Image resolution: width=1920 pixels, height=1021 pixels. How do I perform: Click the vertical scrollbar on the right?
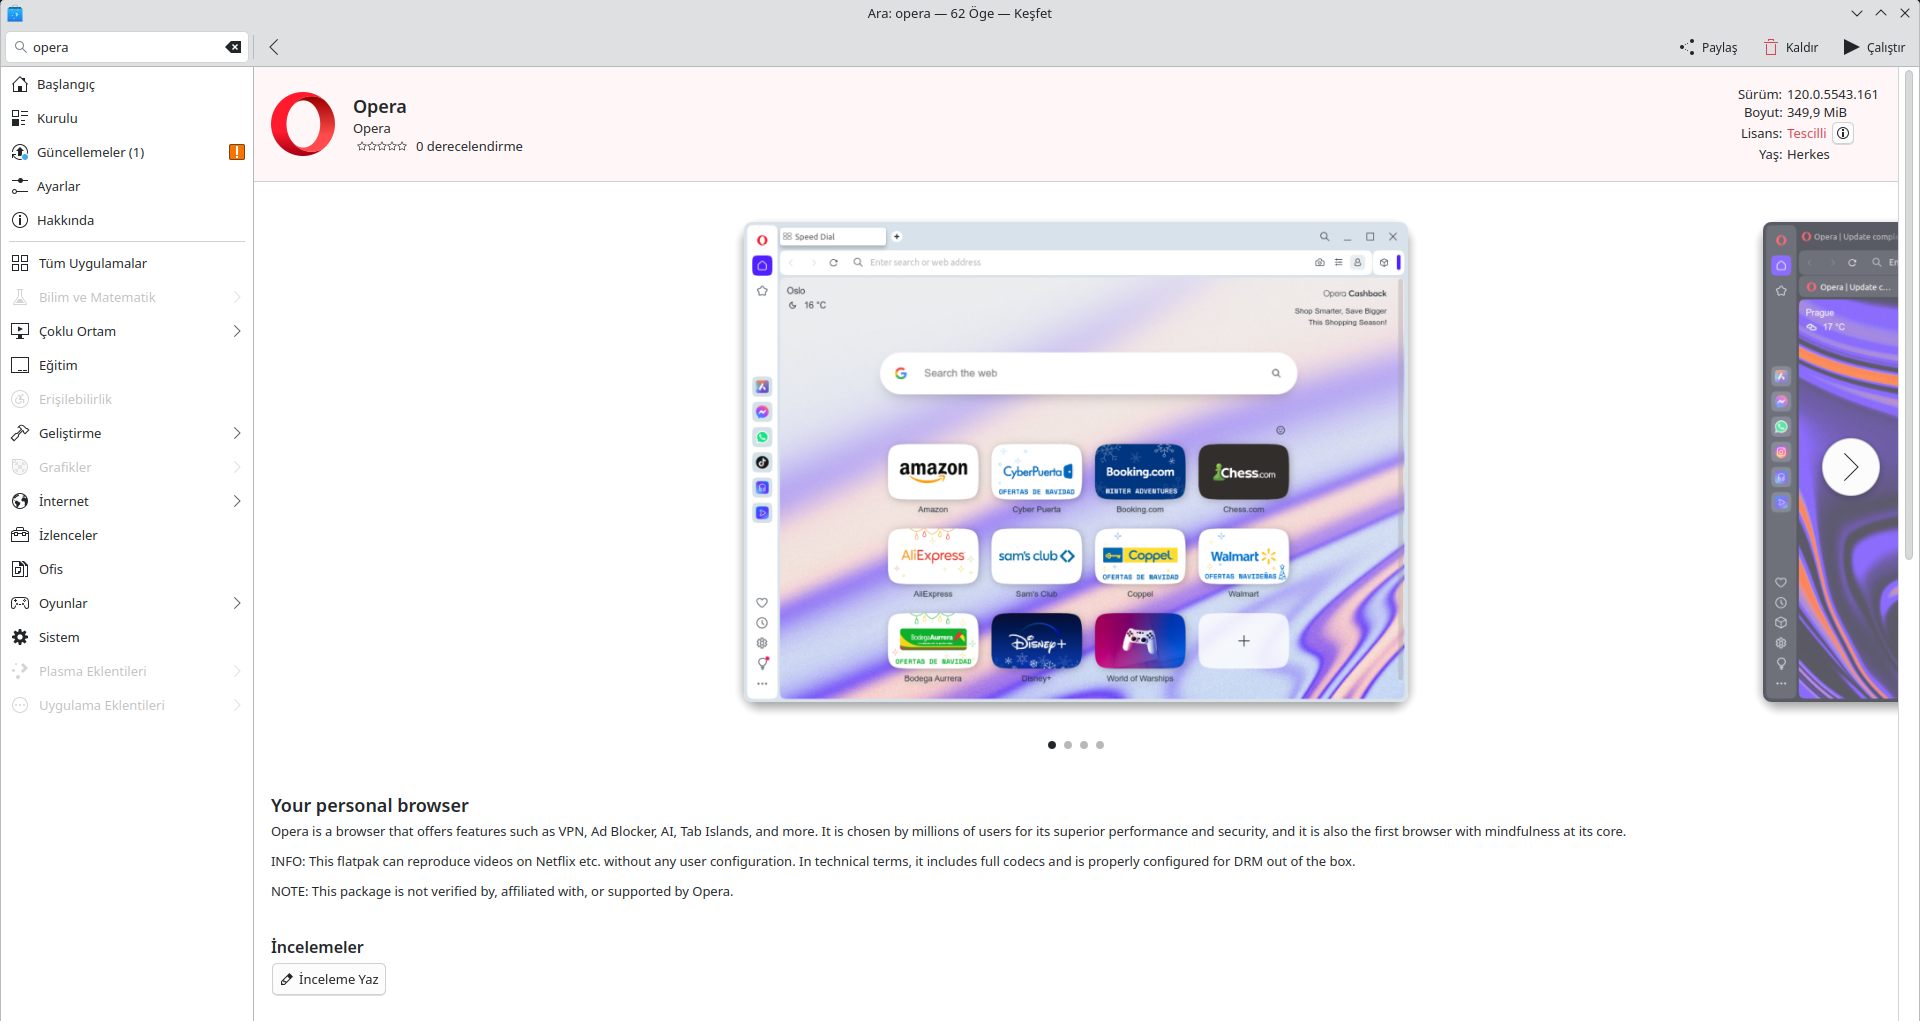coord(1908,315)
